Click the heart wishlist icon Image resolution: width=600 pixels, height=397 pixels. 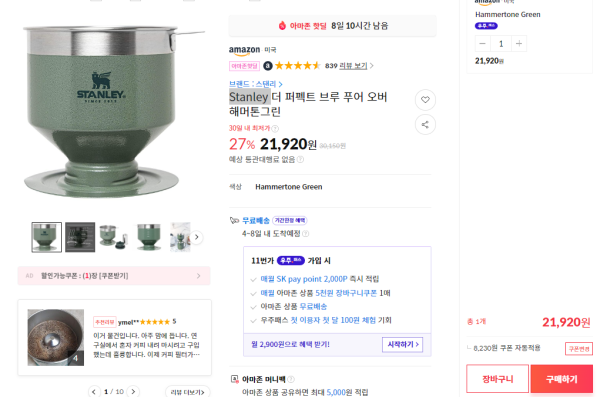[425, 100]
